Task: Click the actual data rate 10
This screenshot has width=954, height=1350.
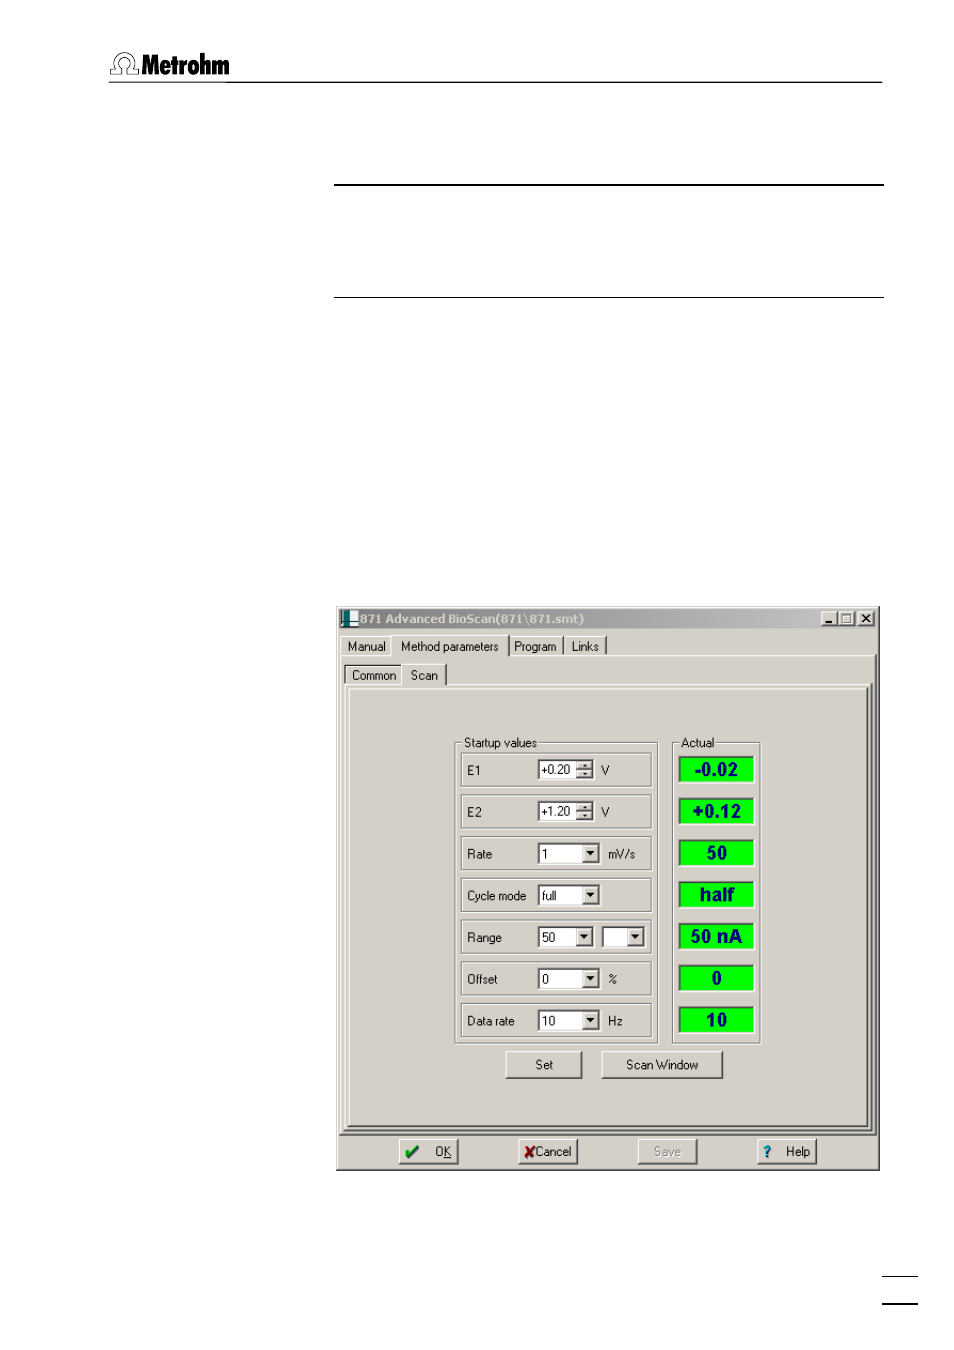Action: [716, 1020]
